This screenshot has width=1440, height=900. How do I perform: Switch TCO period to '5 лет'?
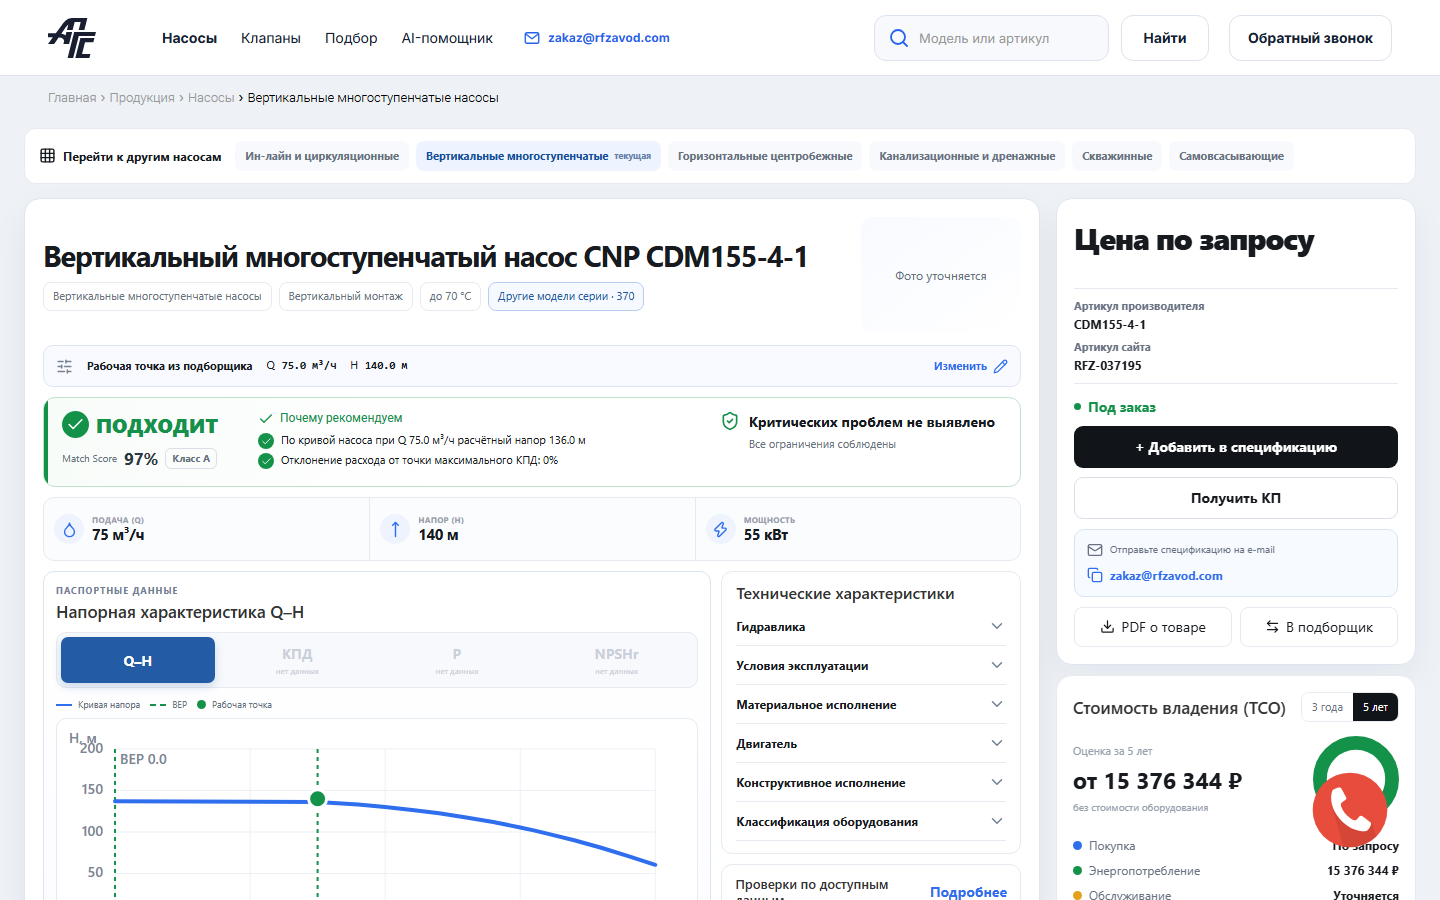pyautogui.click(x=1375, y=707)
